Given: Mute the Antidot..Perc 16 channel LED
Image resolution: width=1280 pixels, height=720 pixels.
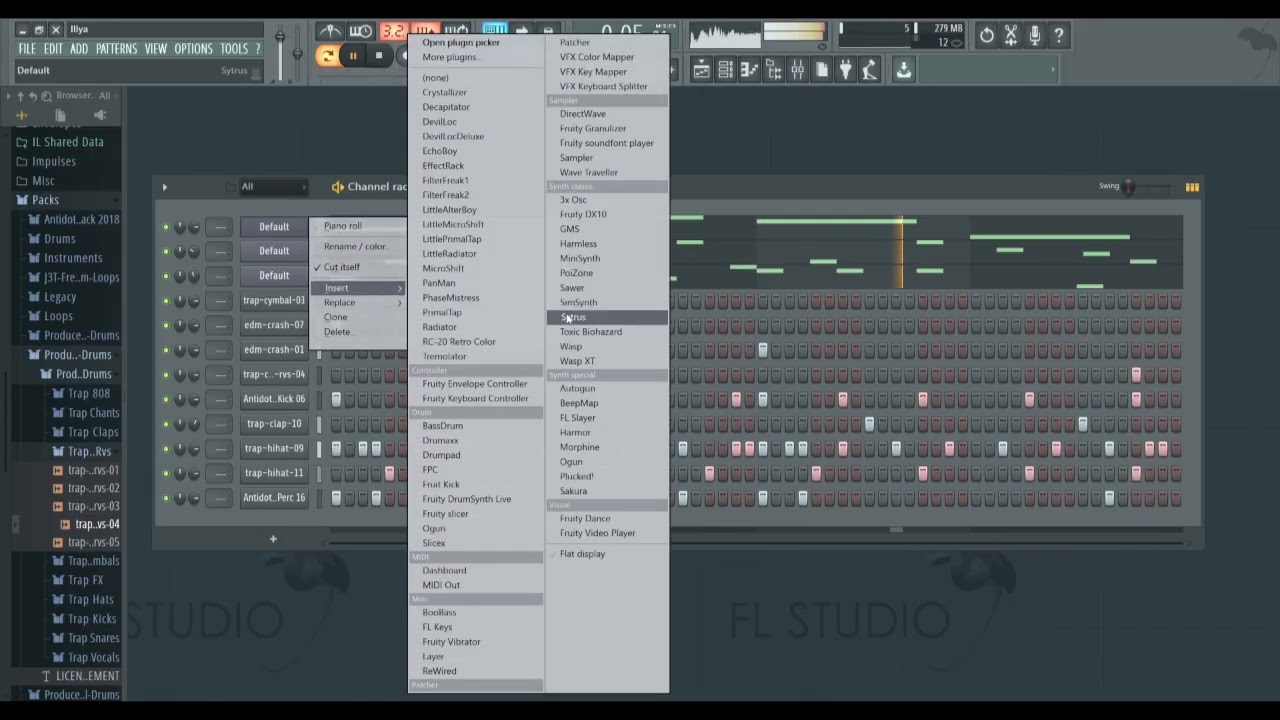Looking at the screenshot, I should 166,498.
